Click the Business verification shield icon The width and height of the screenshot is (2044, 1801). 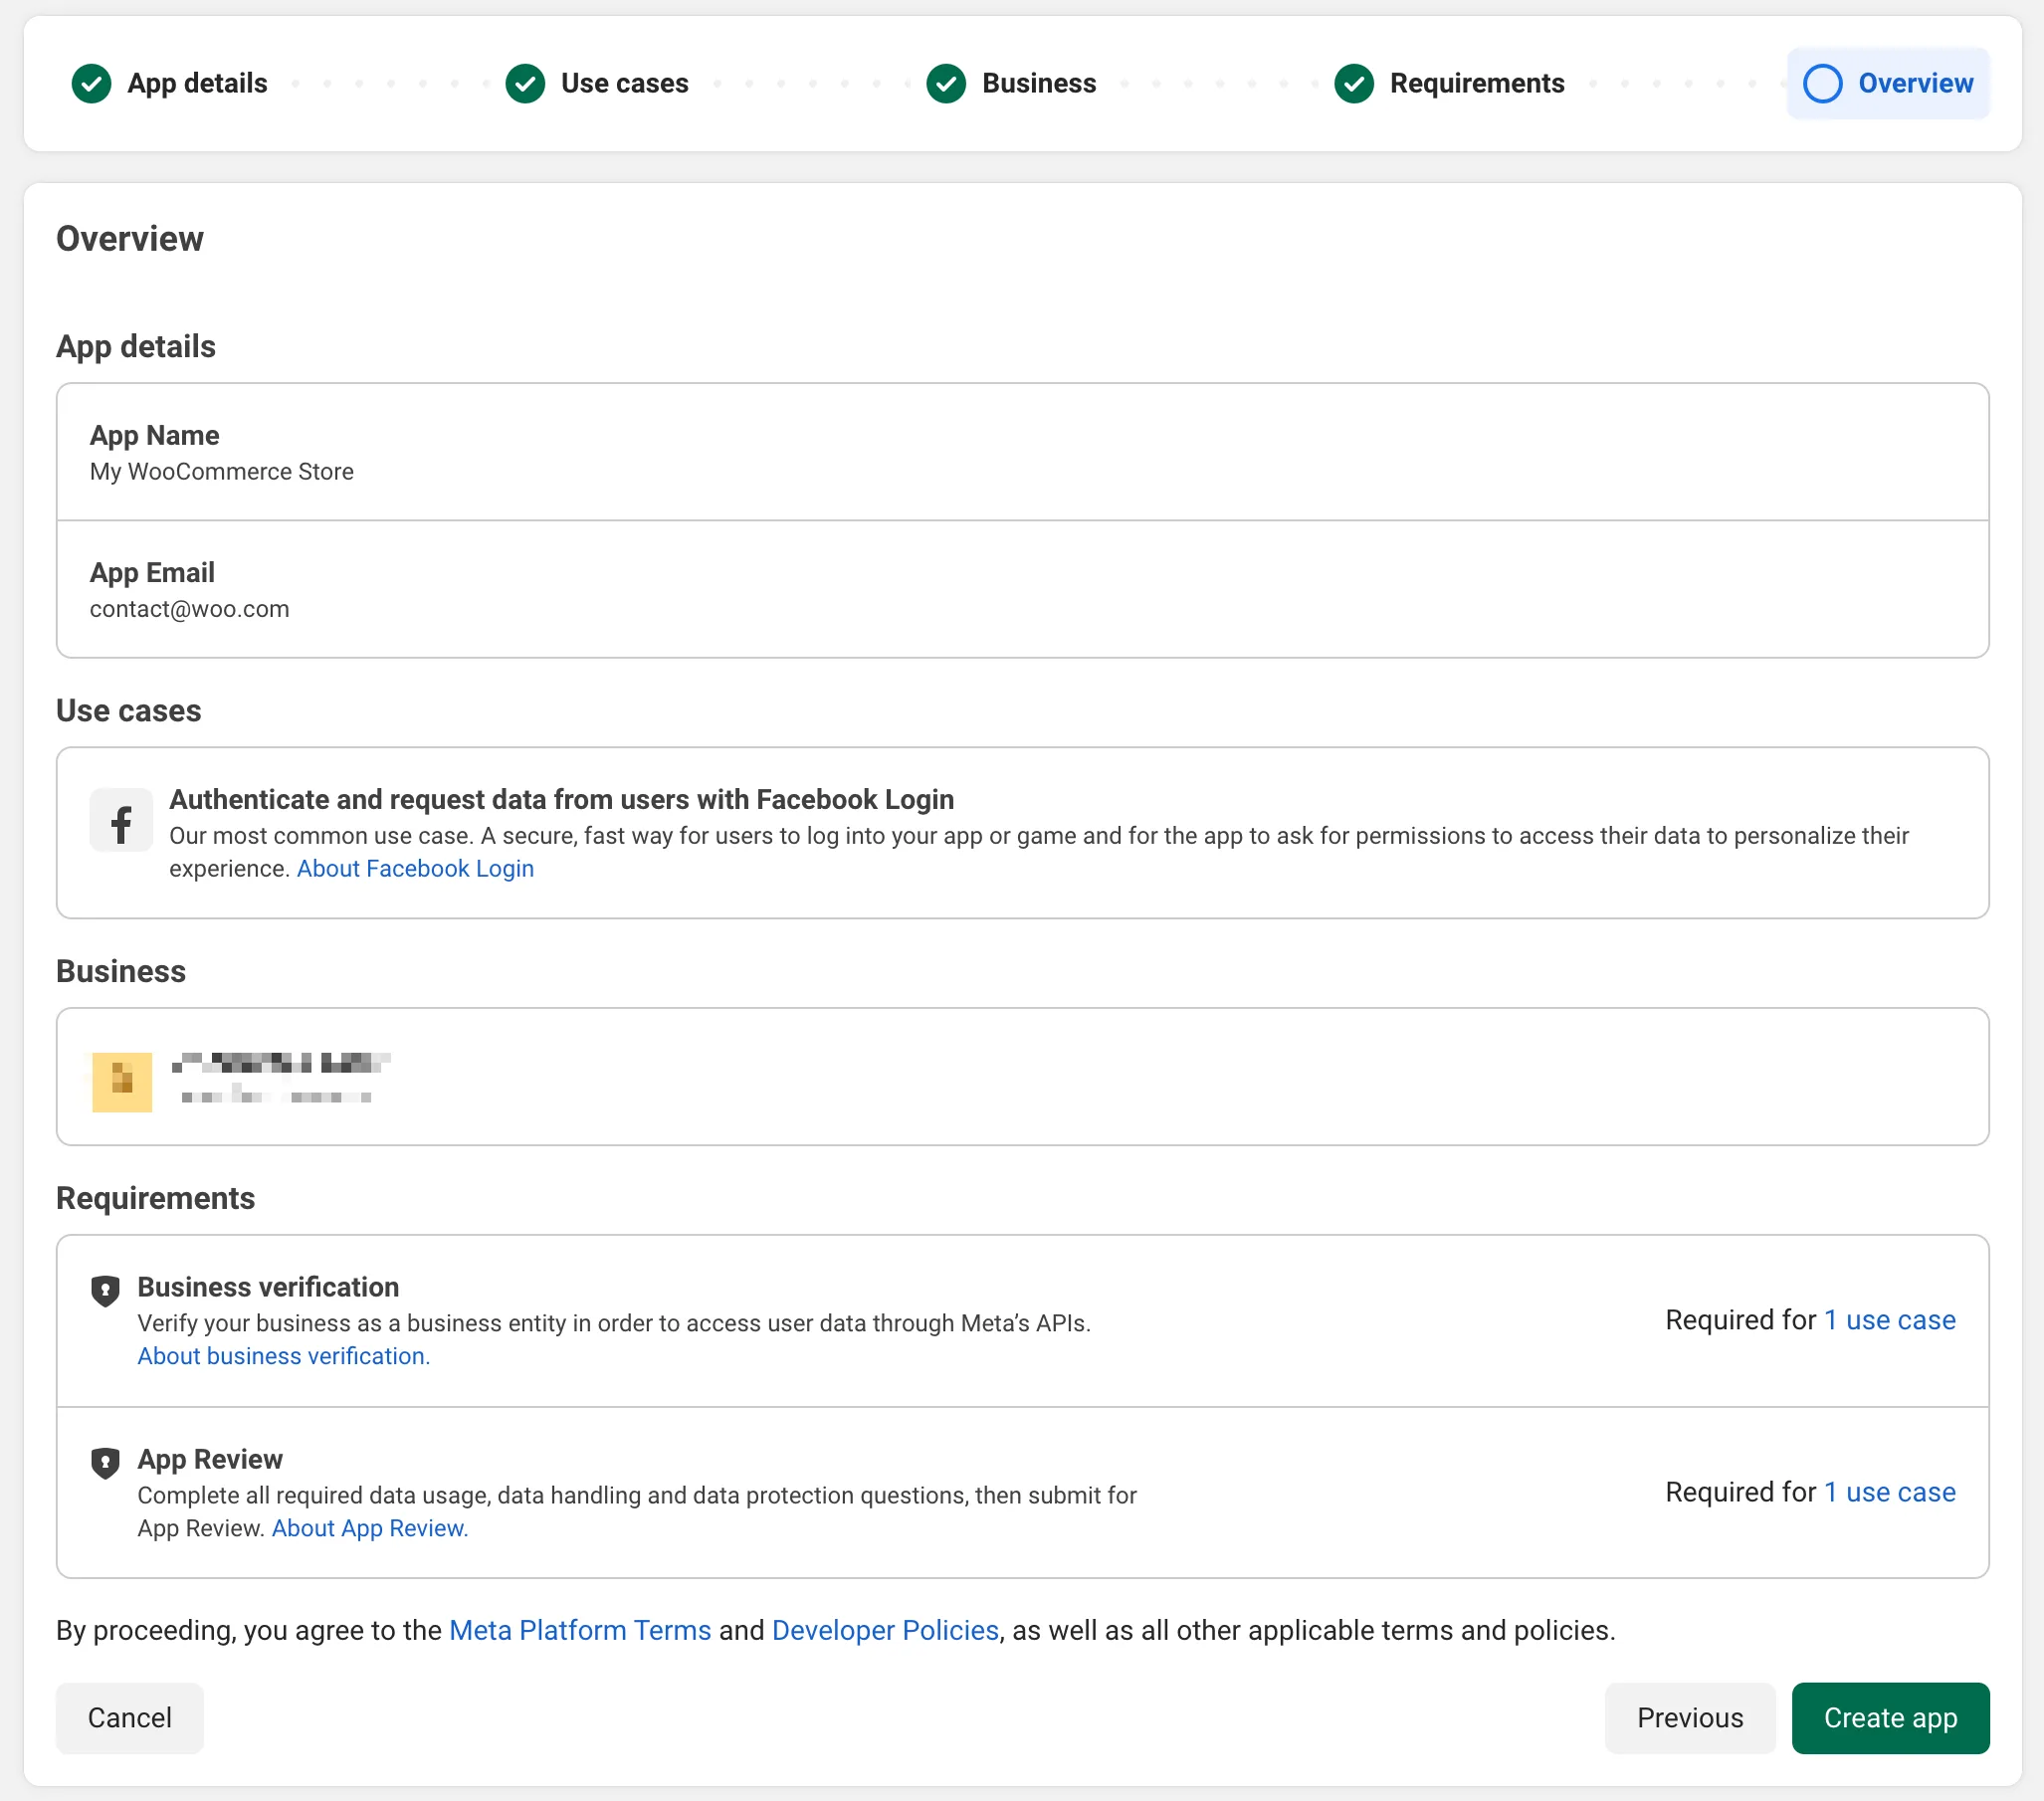pos(105,1291)
